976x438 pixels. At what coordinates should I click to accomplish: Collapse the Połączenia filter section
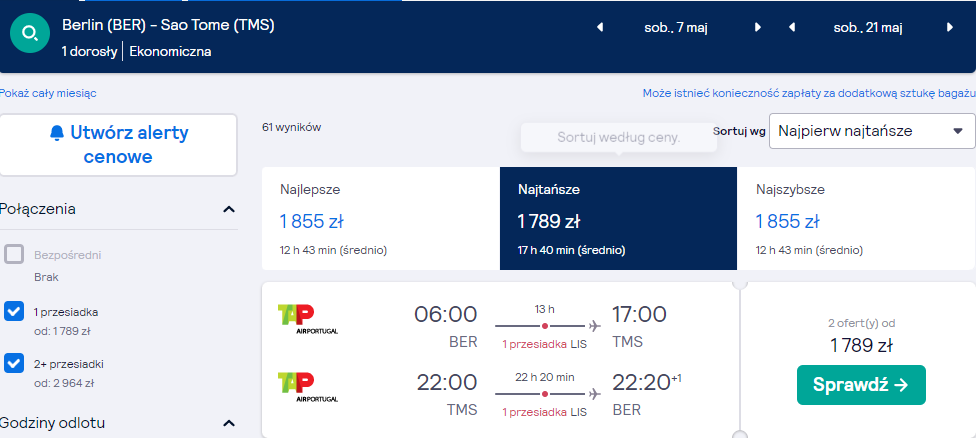[x=229, y=209]
